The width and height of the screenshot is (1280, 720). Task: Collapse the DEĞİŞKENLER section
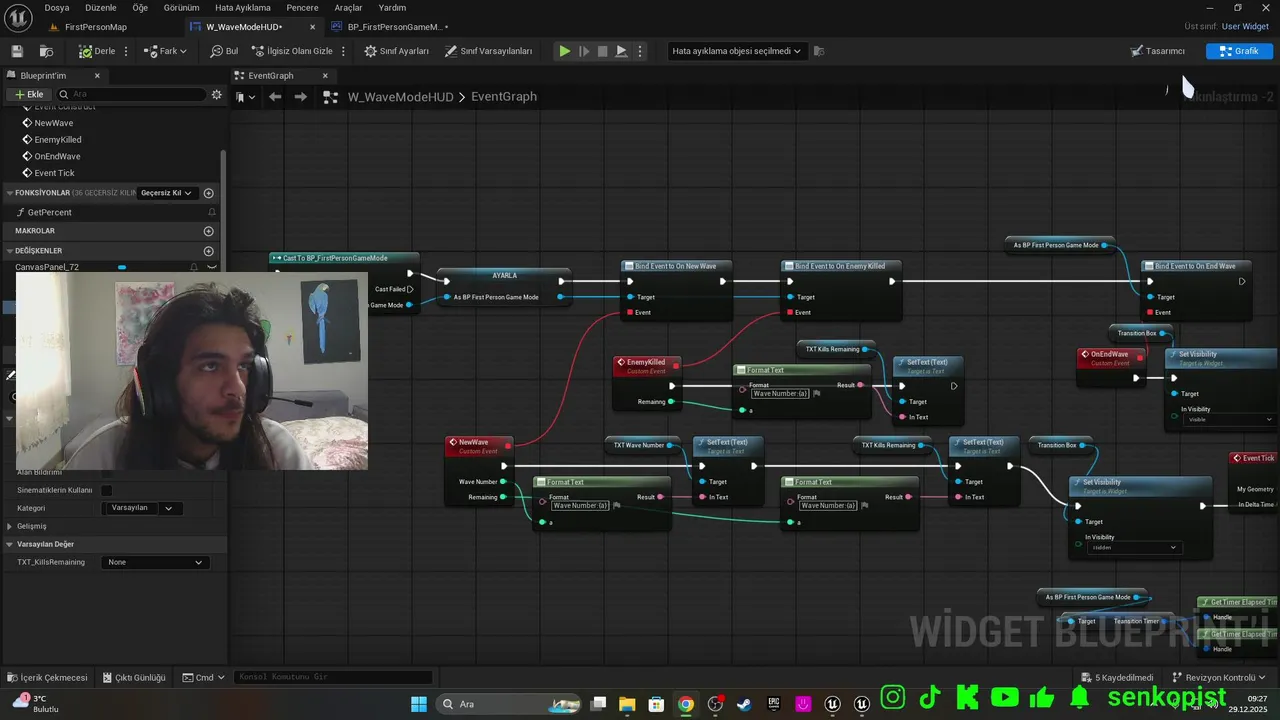pos(9,251)
